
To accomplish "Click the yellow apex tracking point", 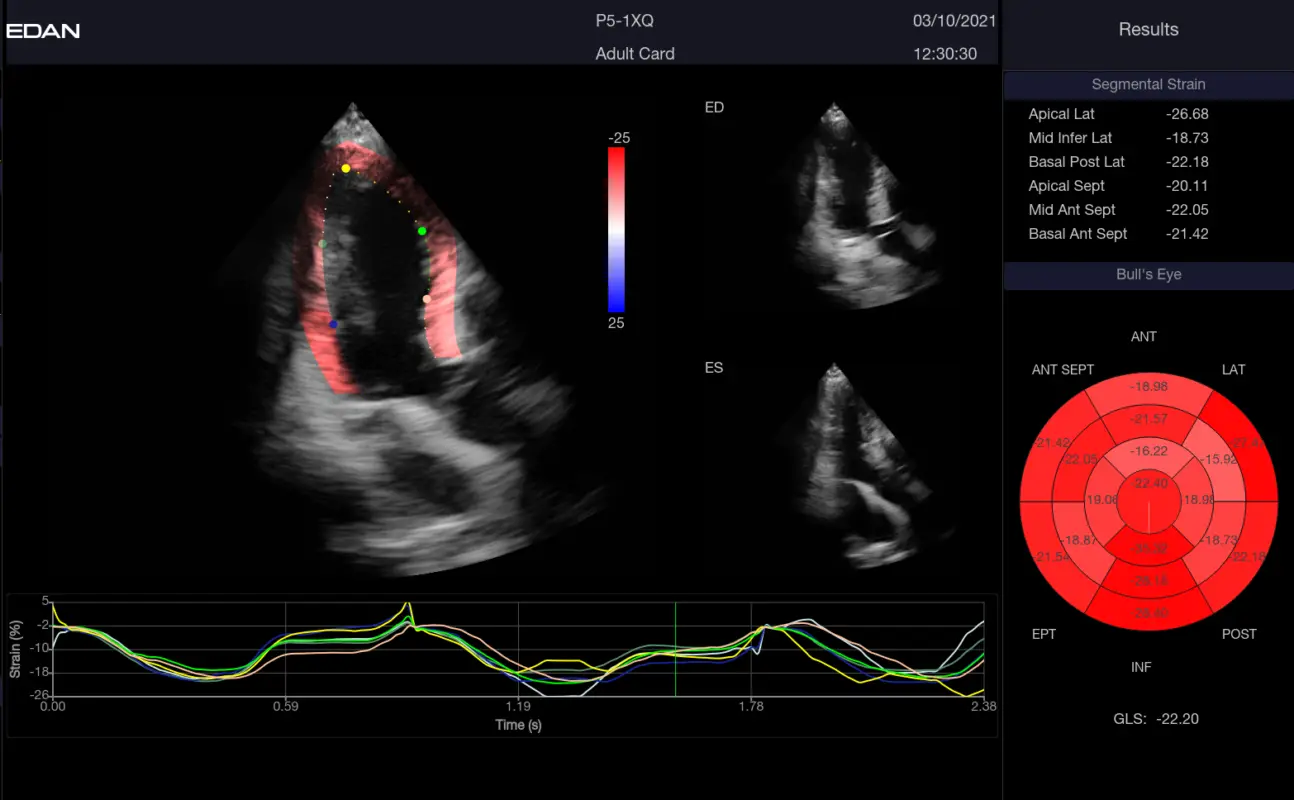I will click(x=346, y=169).
